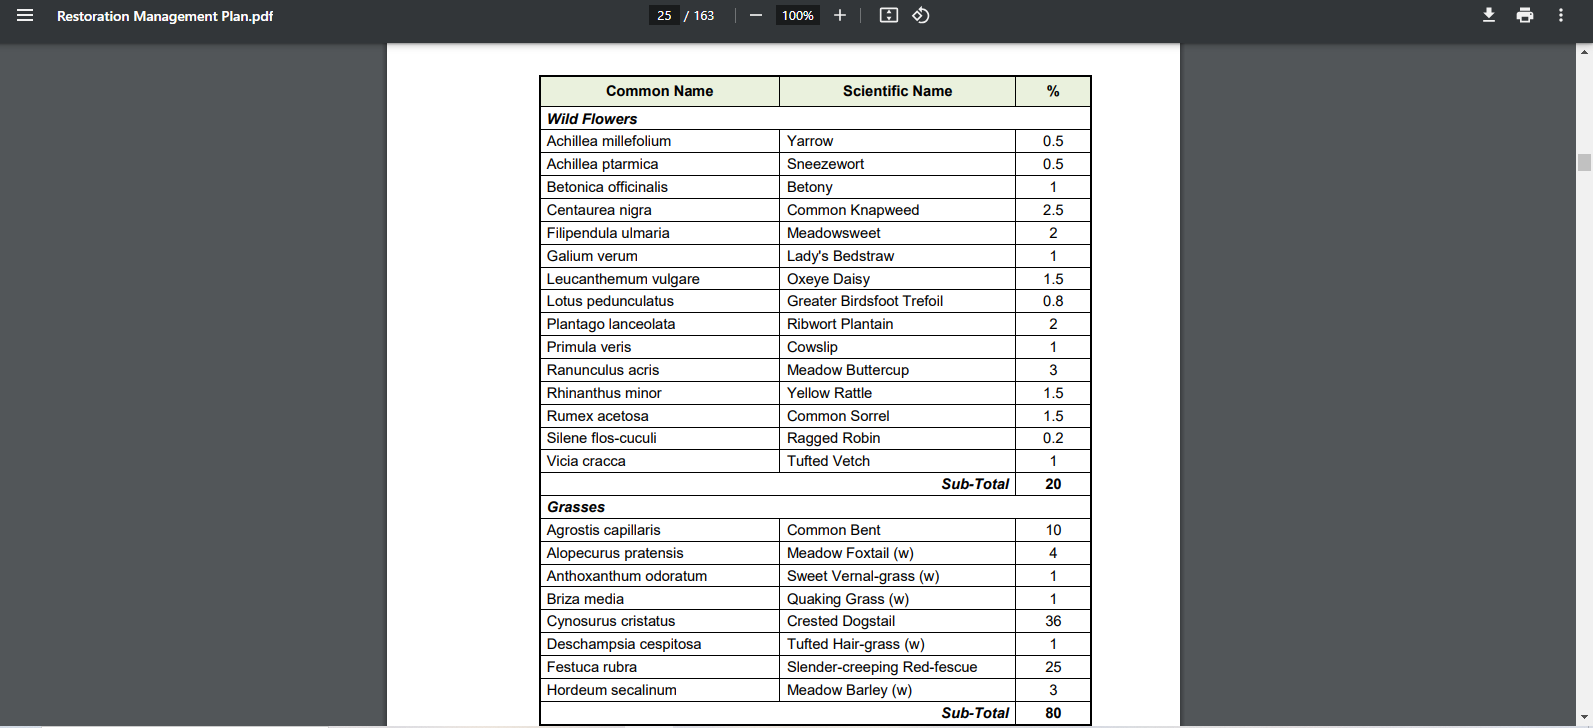This screenshot has height=728, width=1593.
Task: Click the page number field showing 25
Action: coord(664,16)
